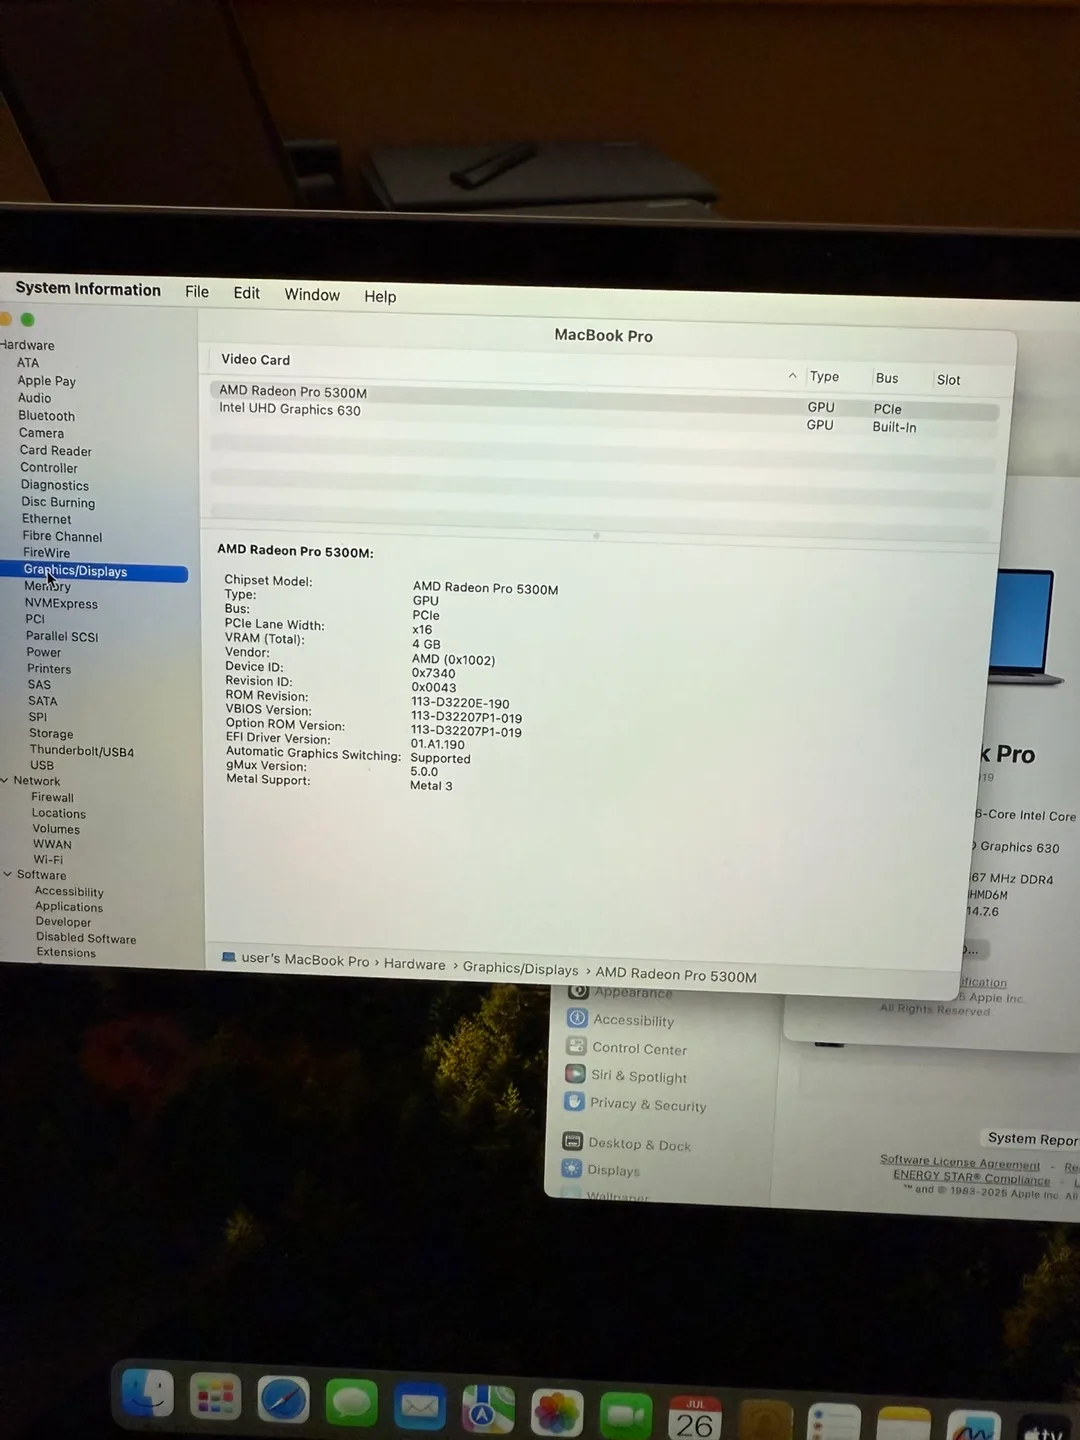Open Finder from the dock
Screen dimensions: 1080x1440
click(148, 1395)
